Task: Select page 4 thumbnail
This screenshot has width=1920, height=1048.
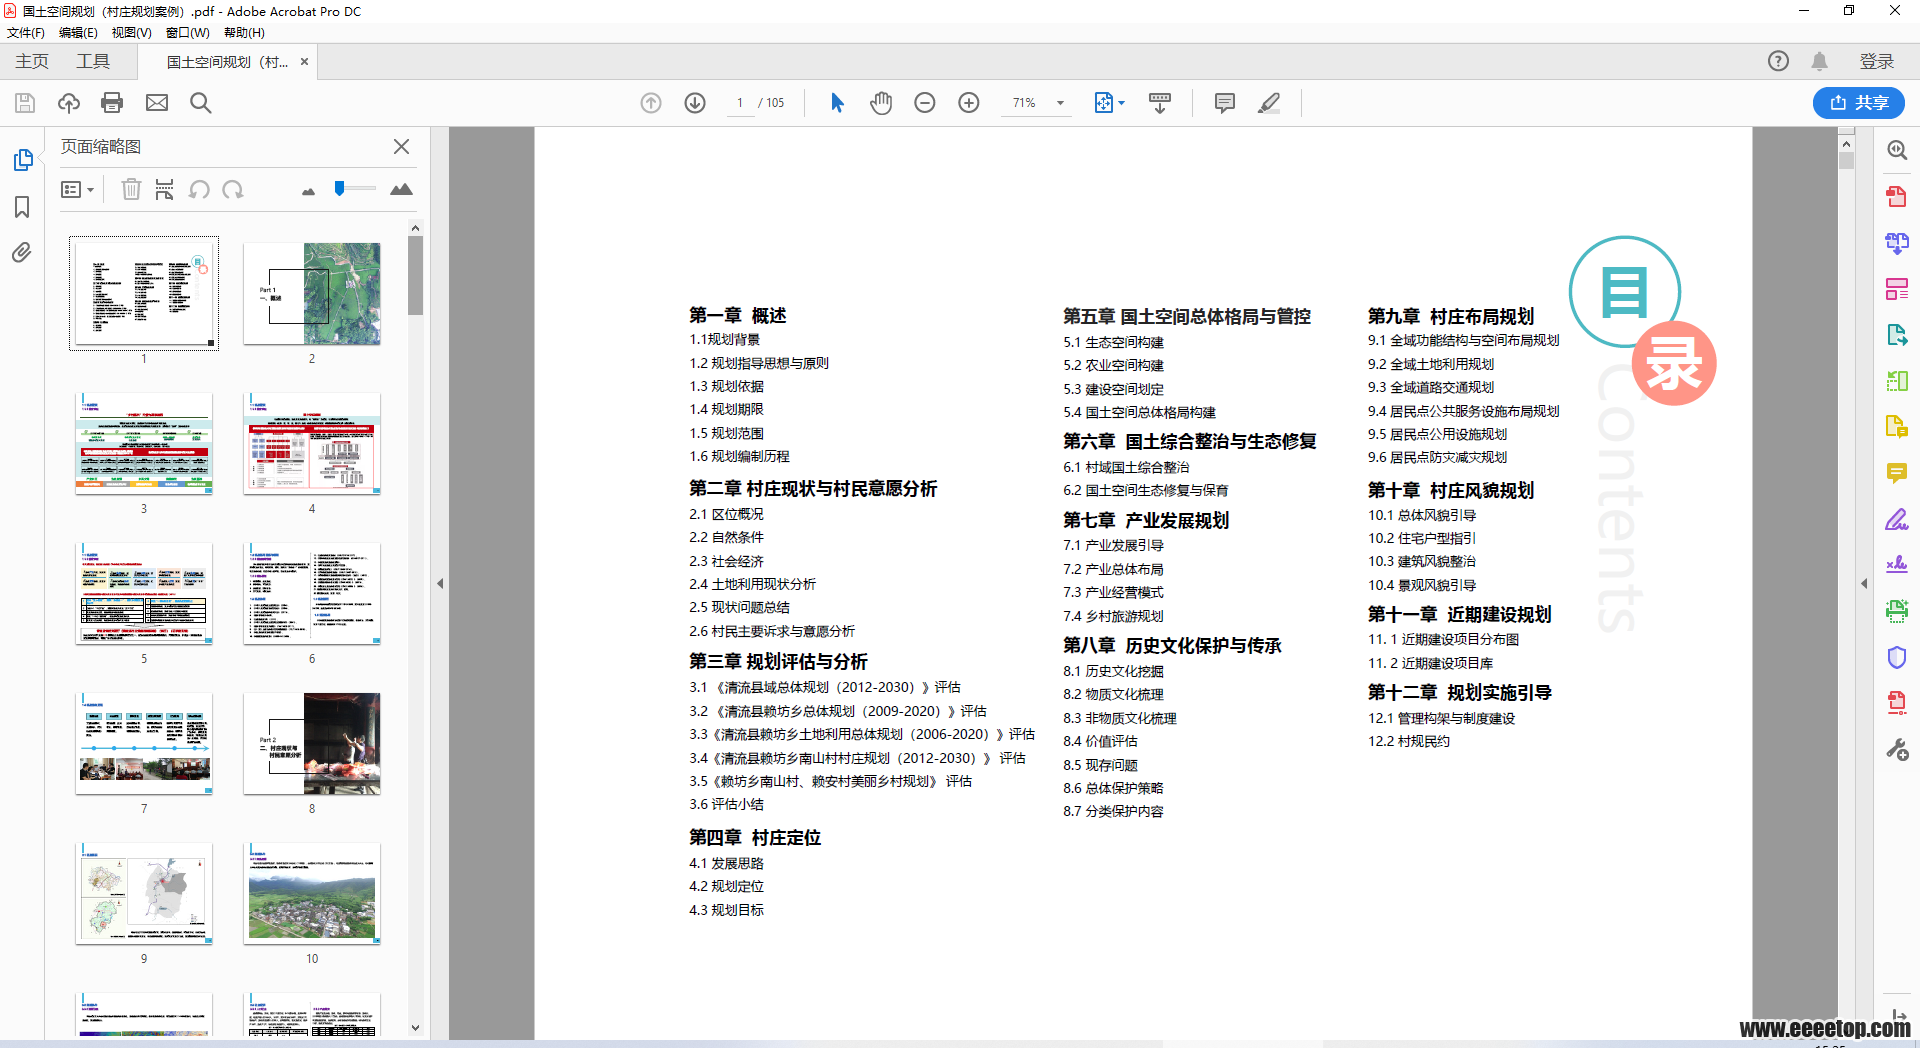Action: coord(312,444)
